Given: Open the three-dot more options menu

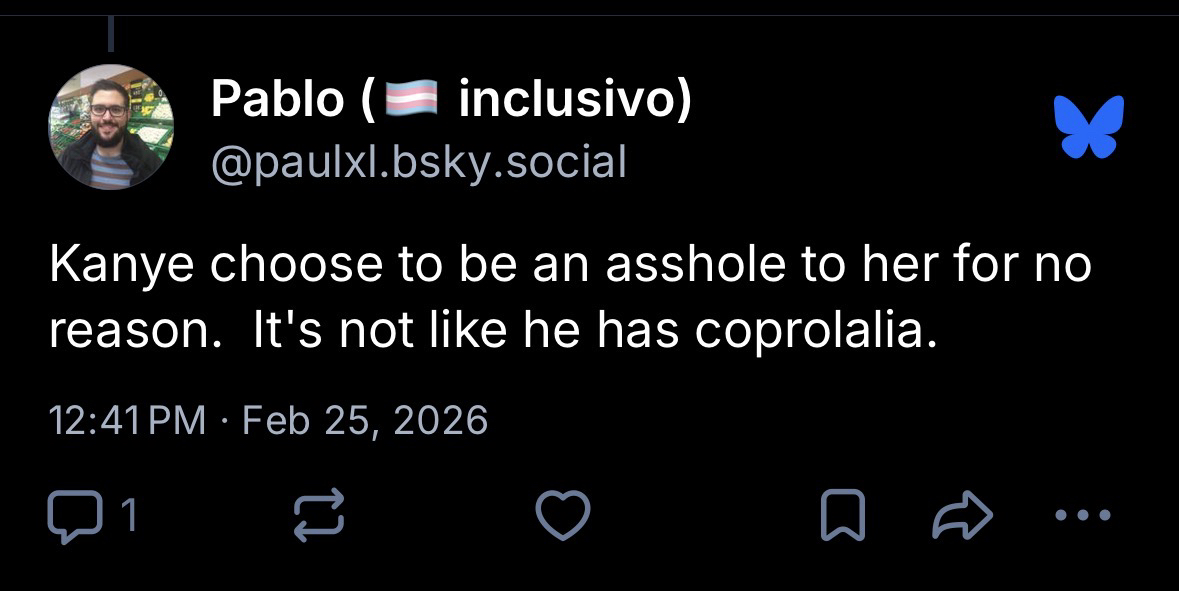Looking at the screenshot, I should (1082, 516).
